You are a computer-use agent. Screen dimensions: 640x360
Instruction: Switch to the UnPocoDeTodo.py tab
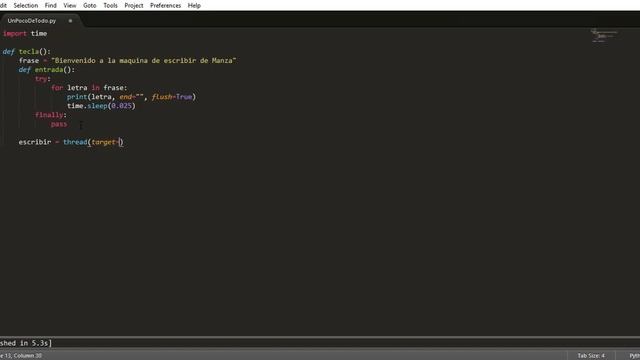click(32, 20)
